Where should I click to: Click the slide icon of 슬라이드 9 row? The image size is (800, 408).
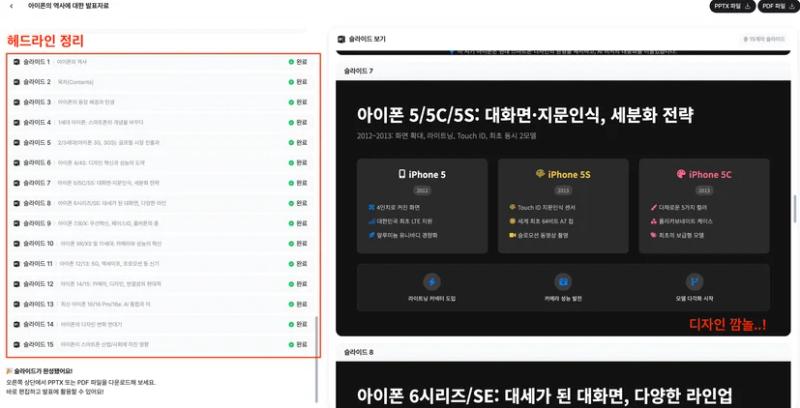click(17, 223)
